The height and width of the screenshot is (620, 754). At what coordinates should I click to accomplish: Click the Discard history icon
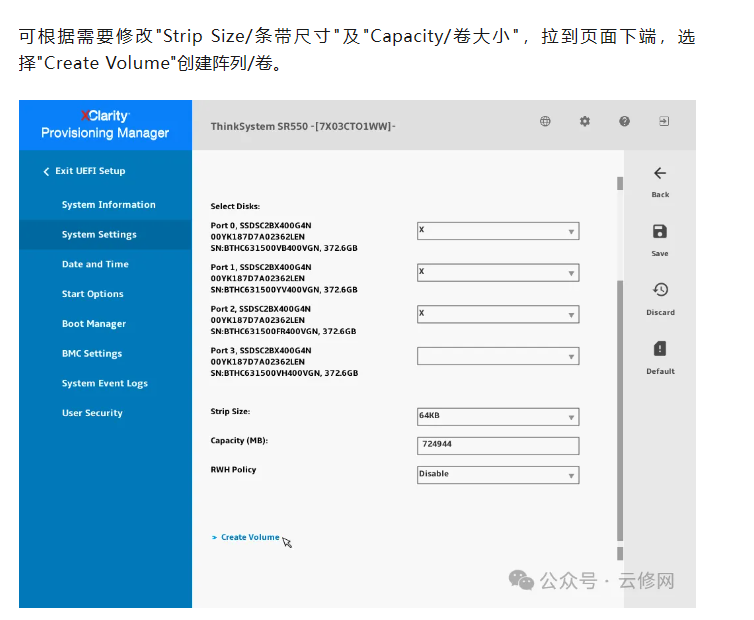tap(660, 290)
